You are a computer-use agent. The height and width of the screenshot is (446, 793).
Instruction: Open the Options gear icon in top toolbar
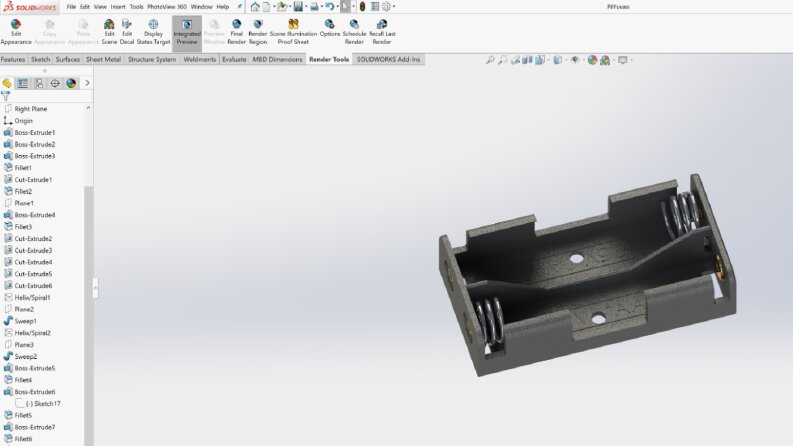pos(386,7)
